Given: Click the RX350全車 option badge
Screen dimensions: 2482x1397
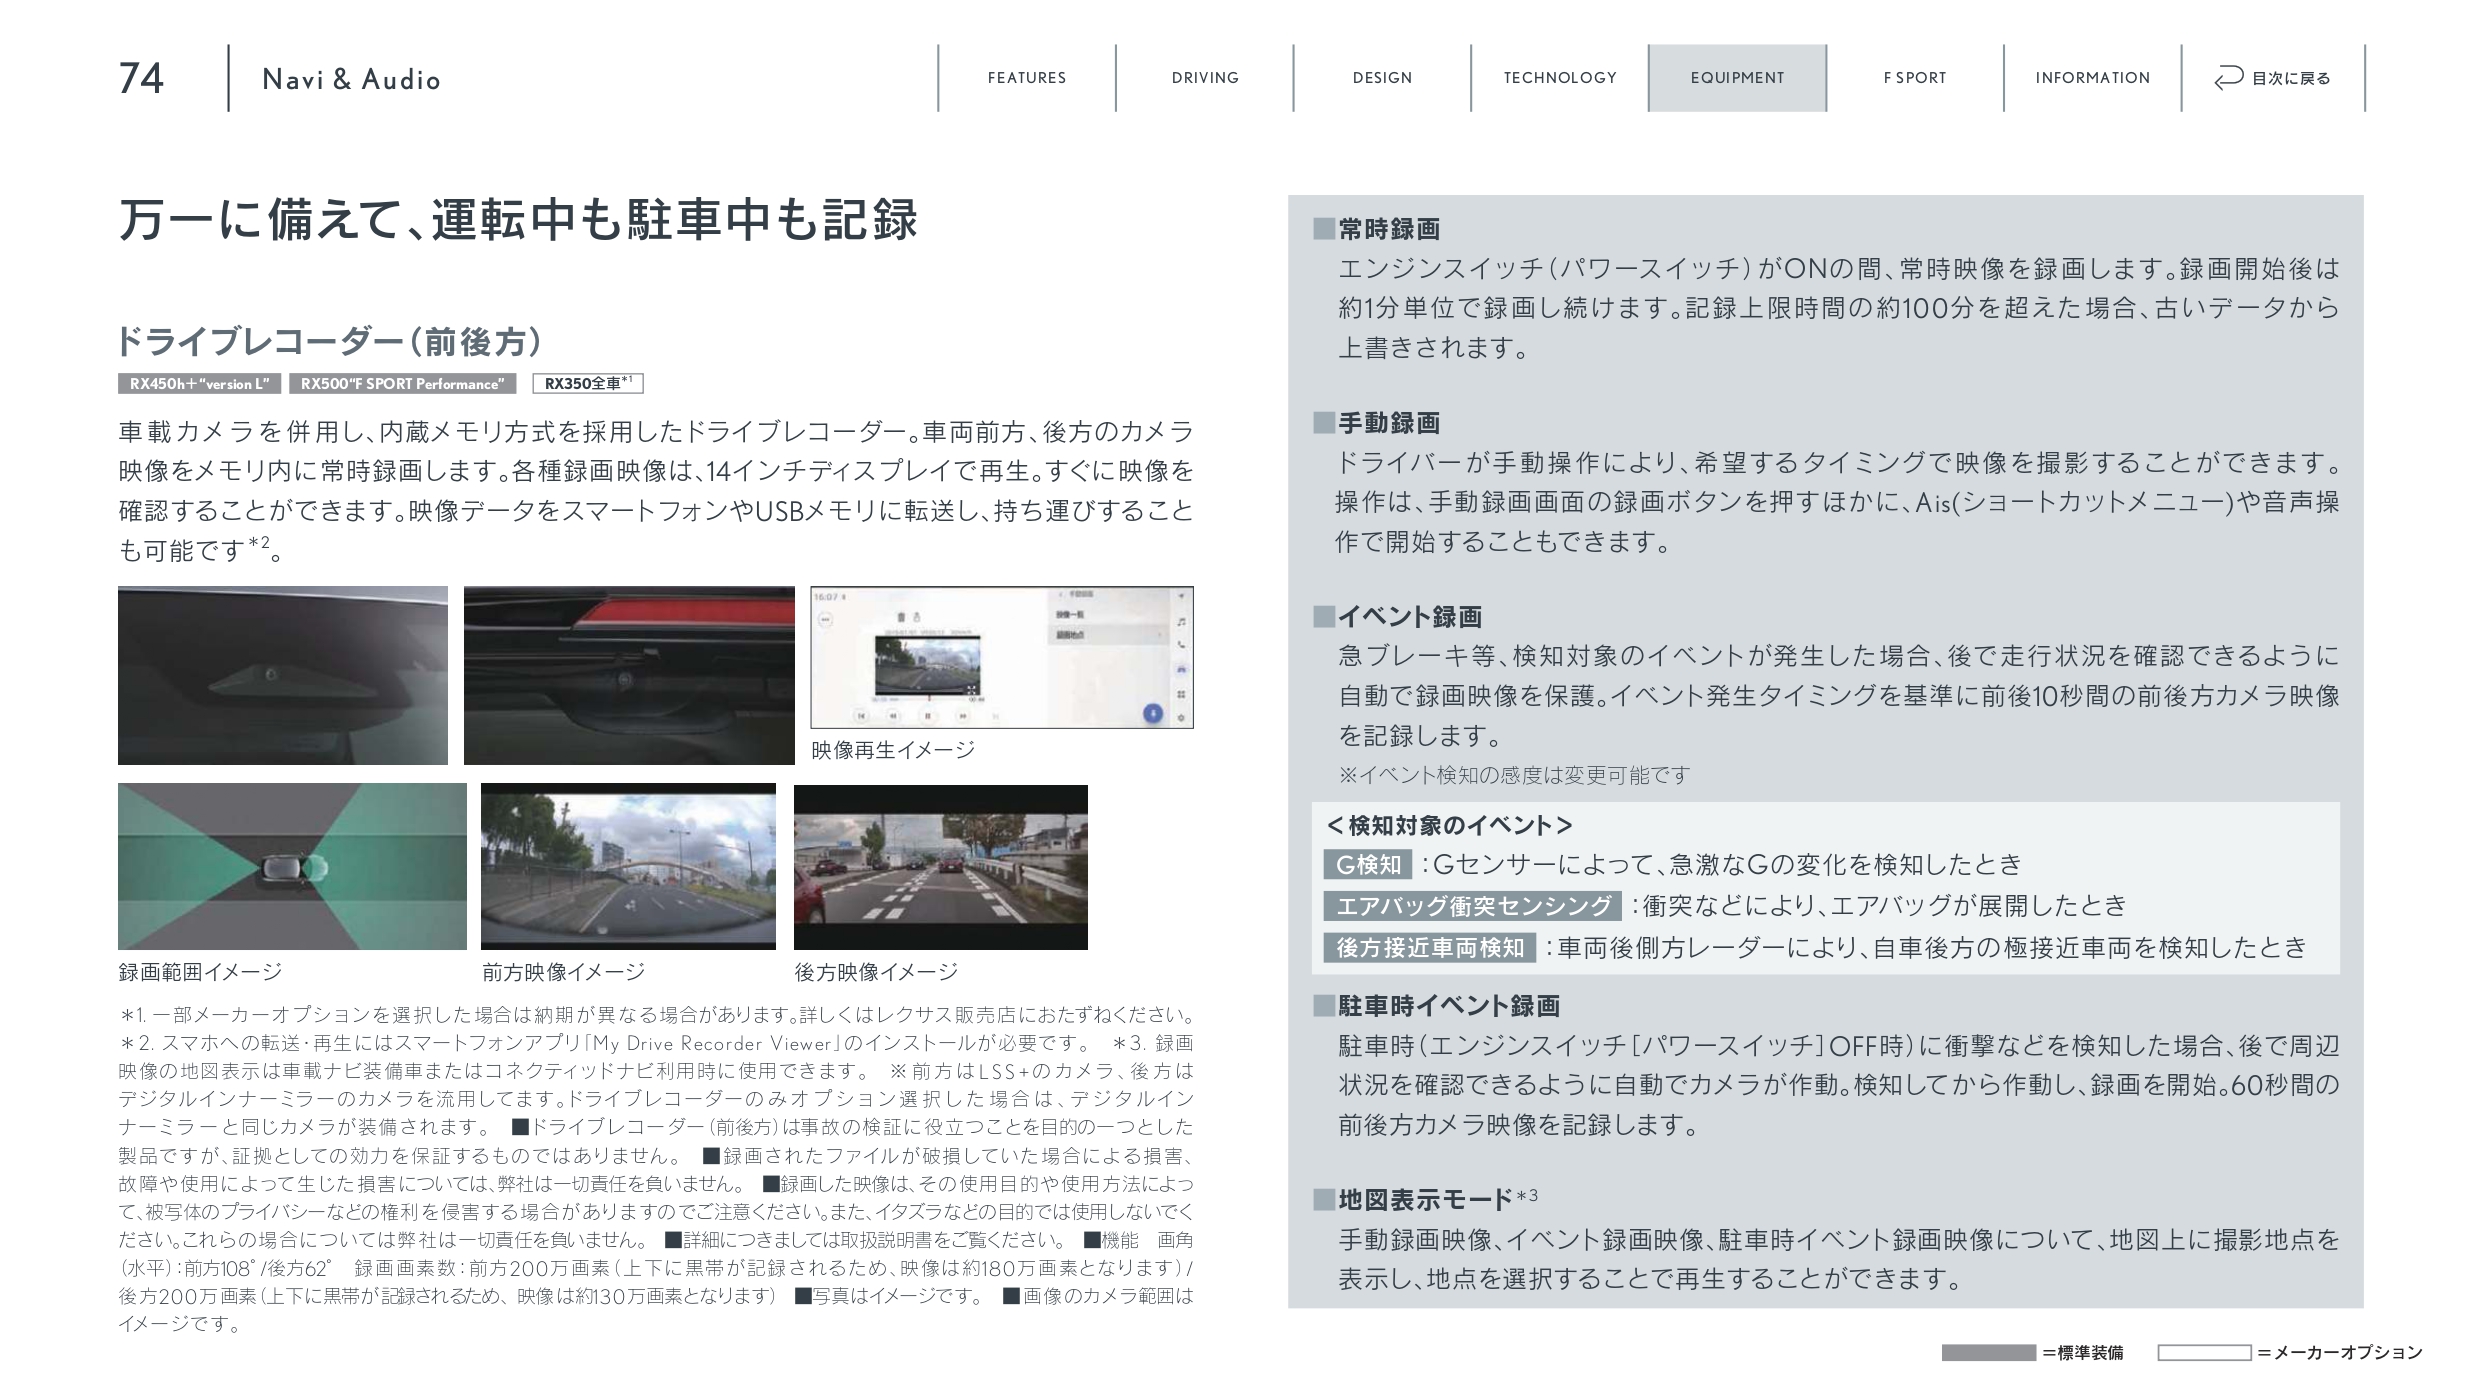Looking at the screenshot, I should click(x=587, y=384).
